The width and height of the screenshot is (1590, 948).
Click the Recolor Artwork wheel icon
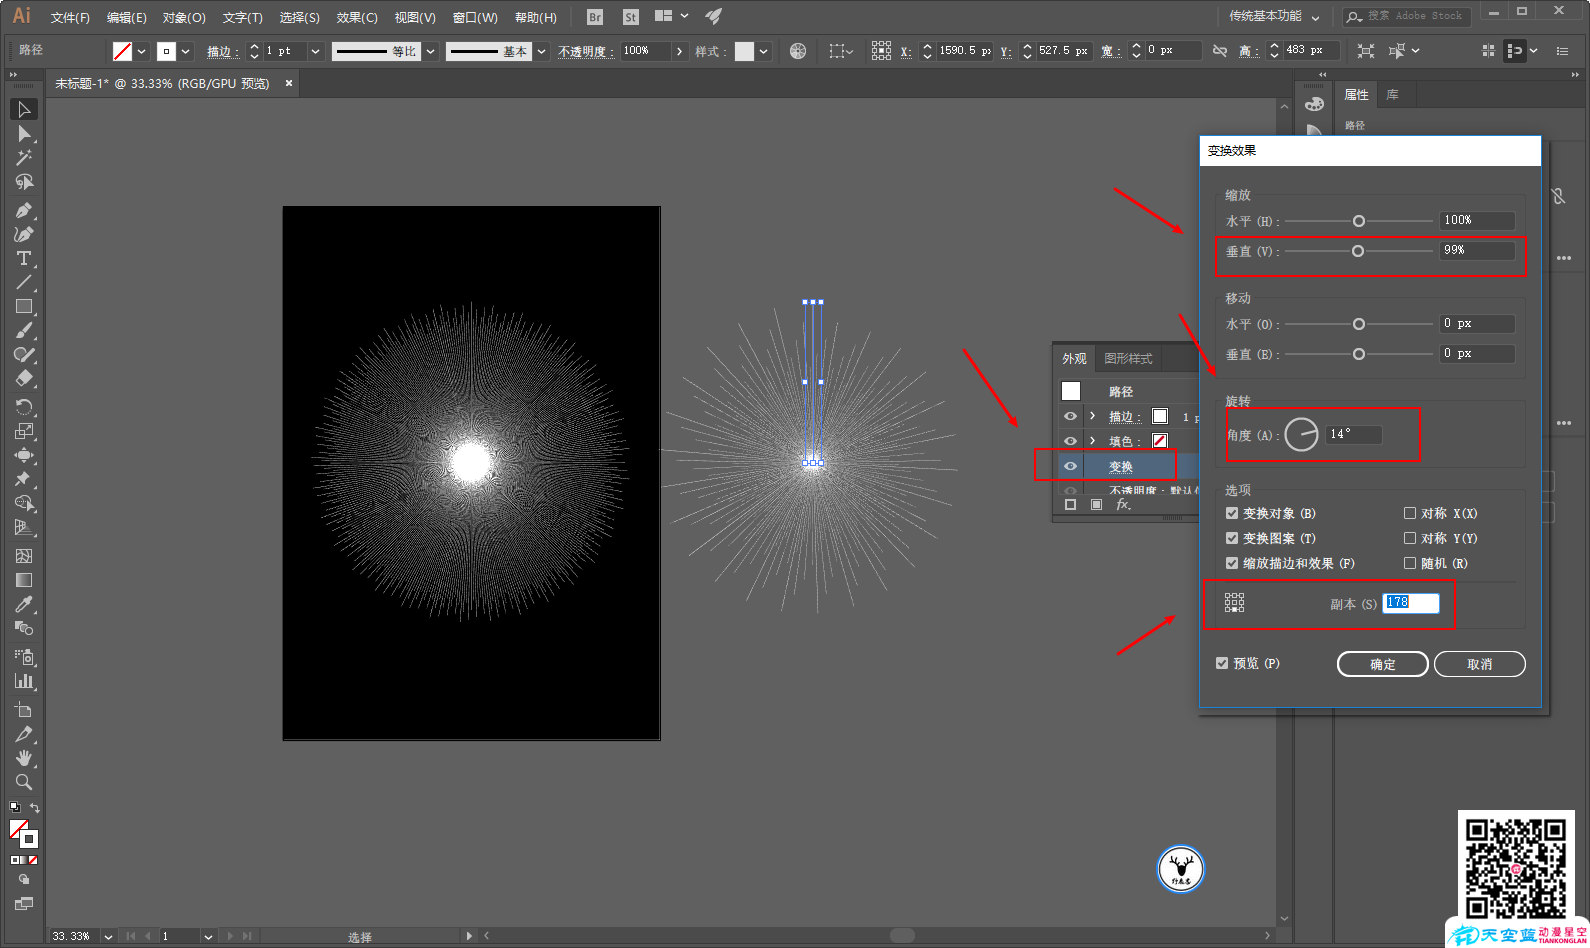click(x=798, y=51)
